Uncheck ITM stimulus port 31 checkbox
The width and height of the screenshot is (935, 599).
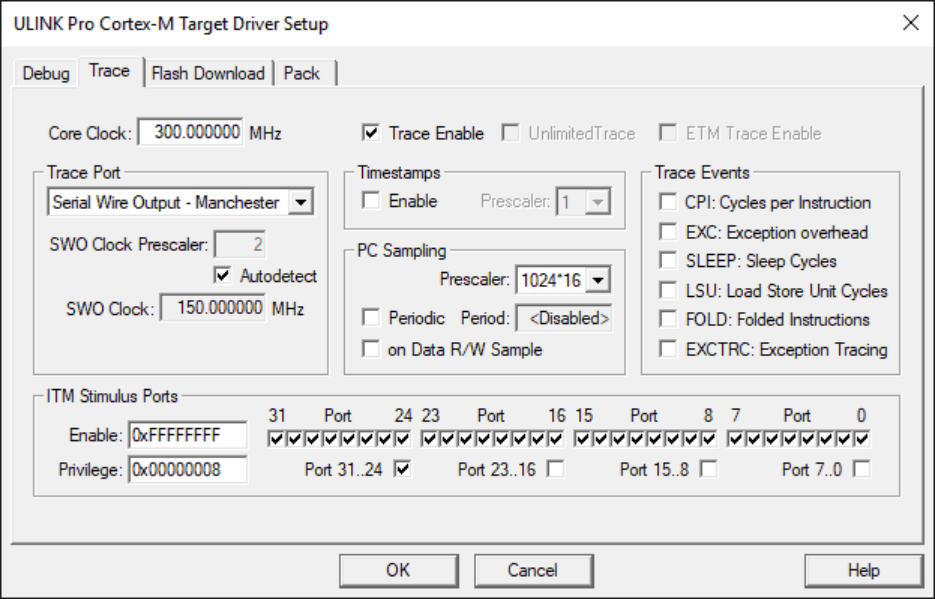276,439
